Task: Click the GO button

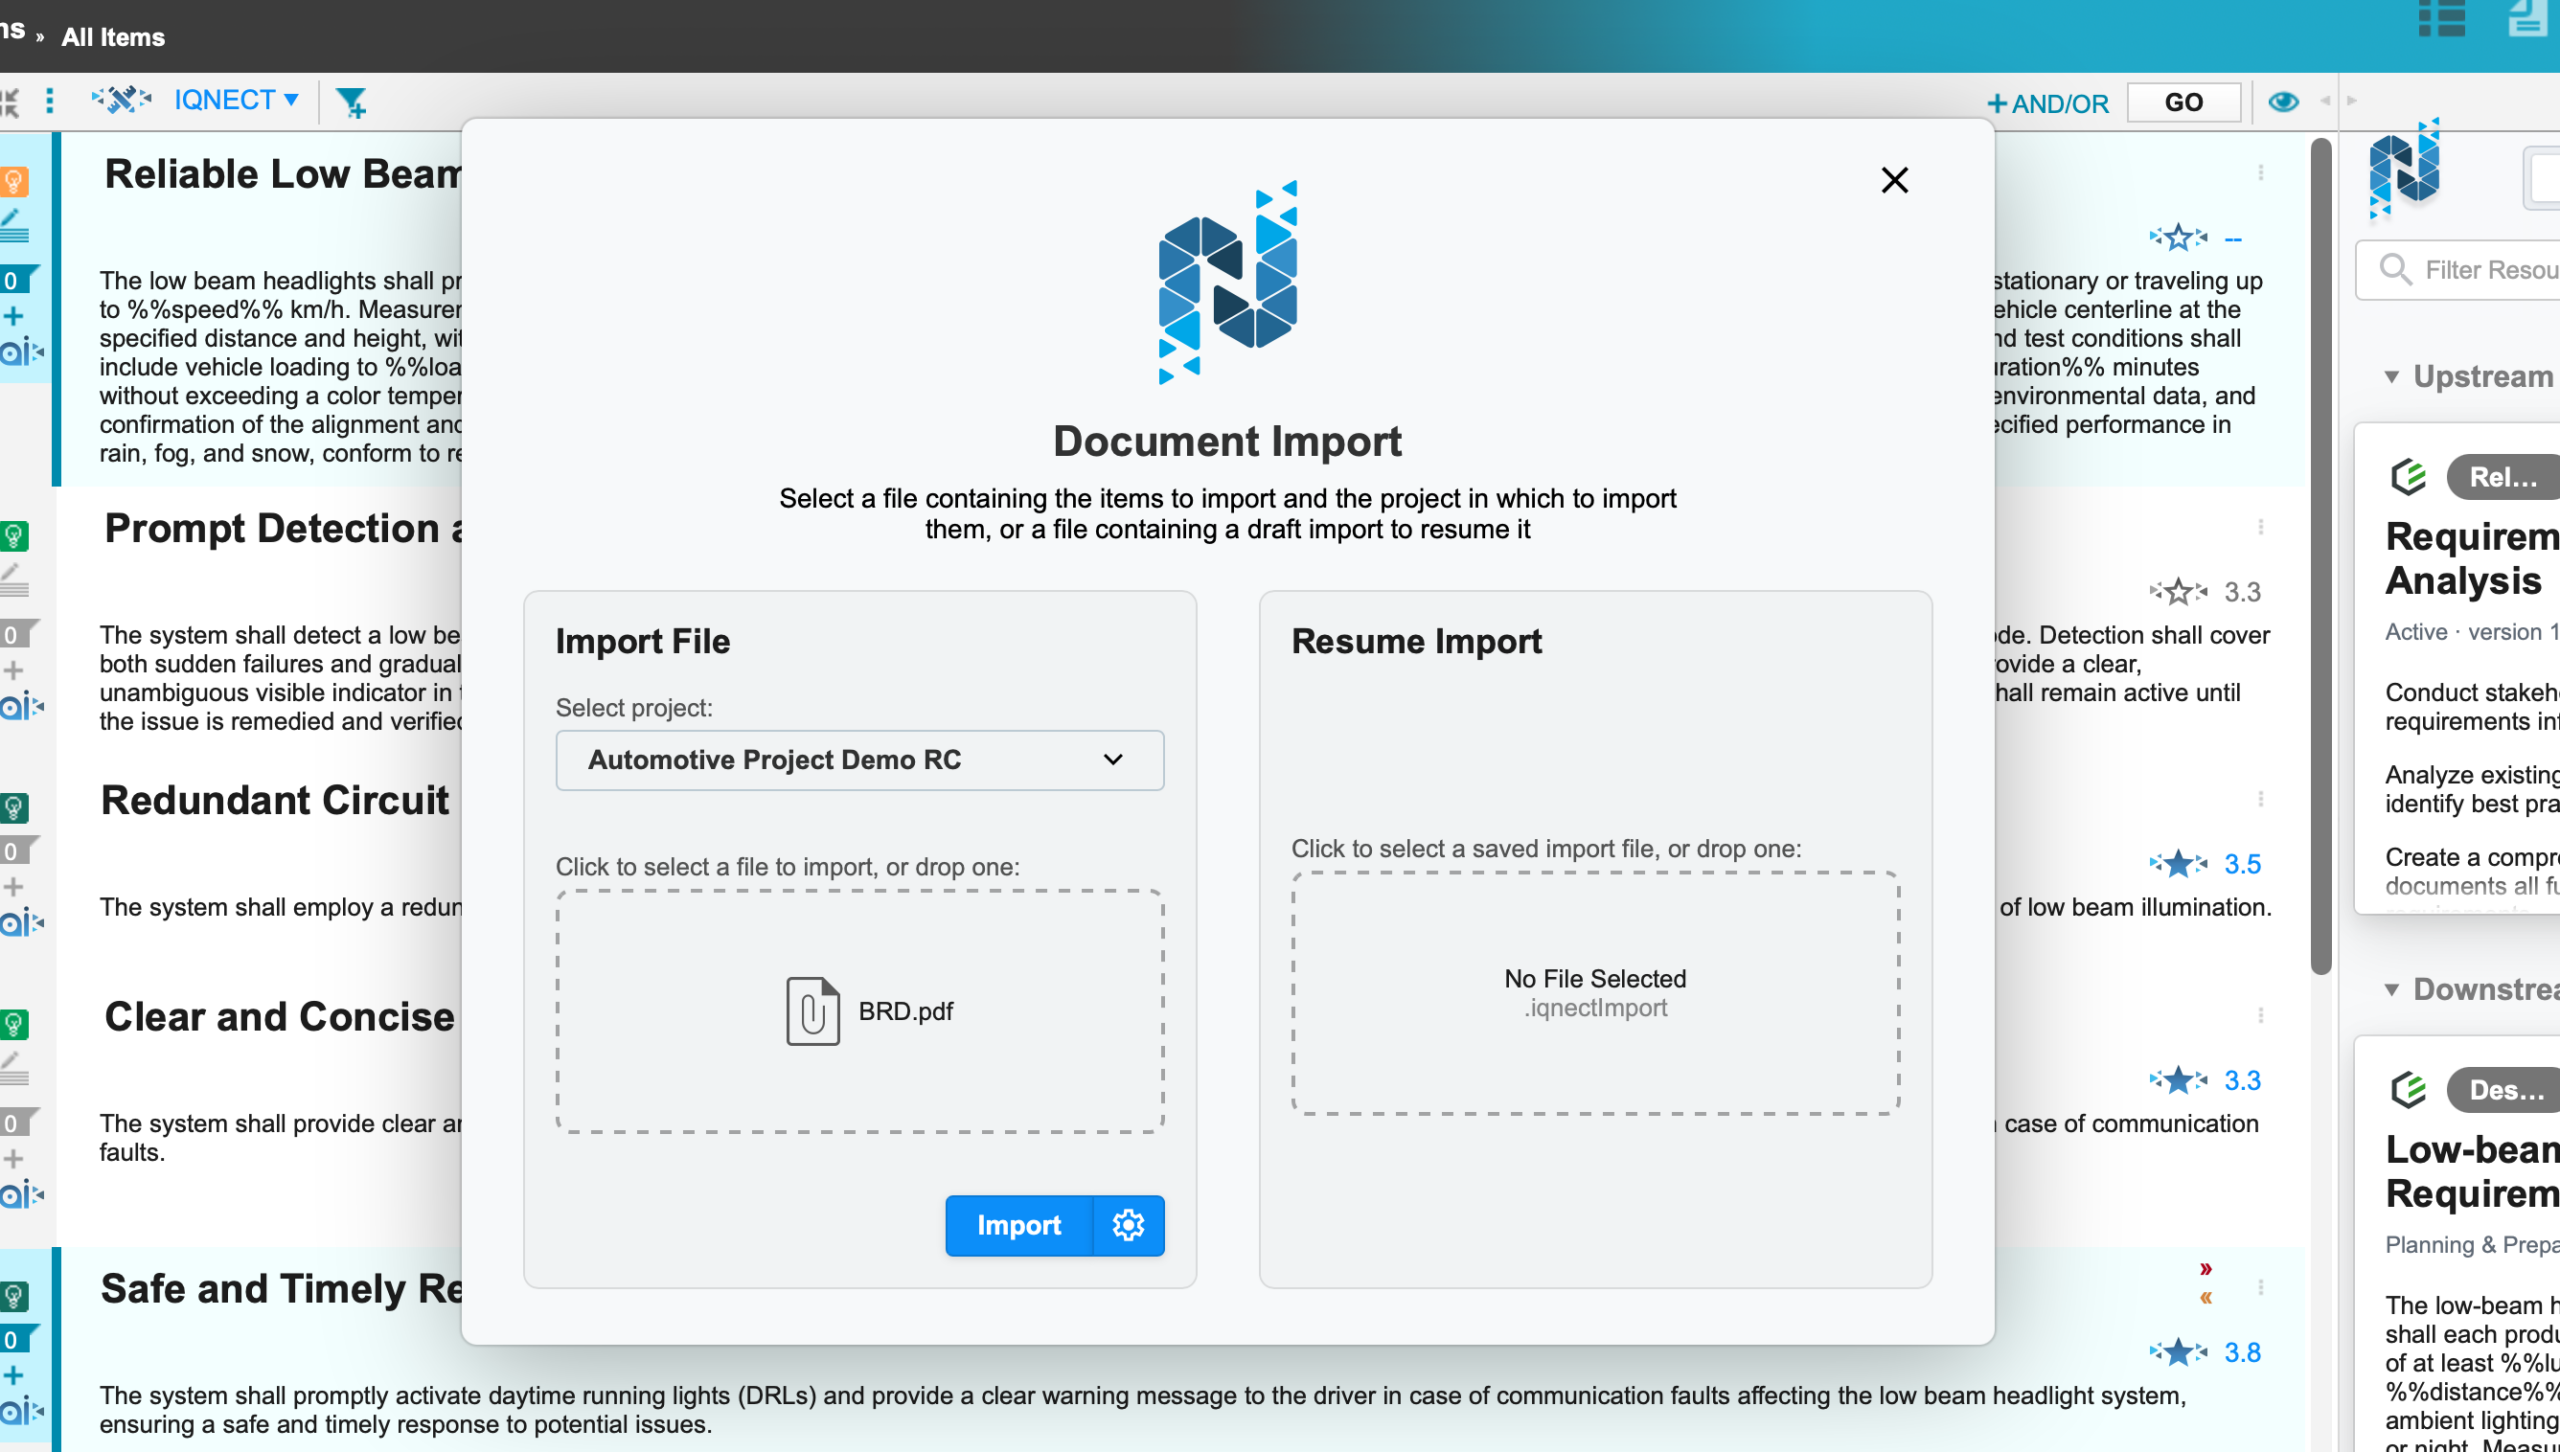Action: point(2184,102)
